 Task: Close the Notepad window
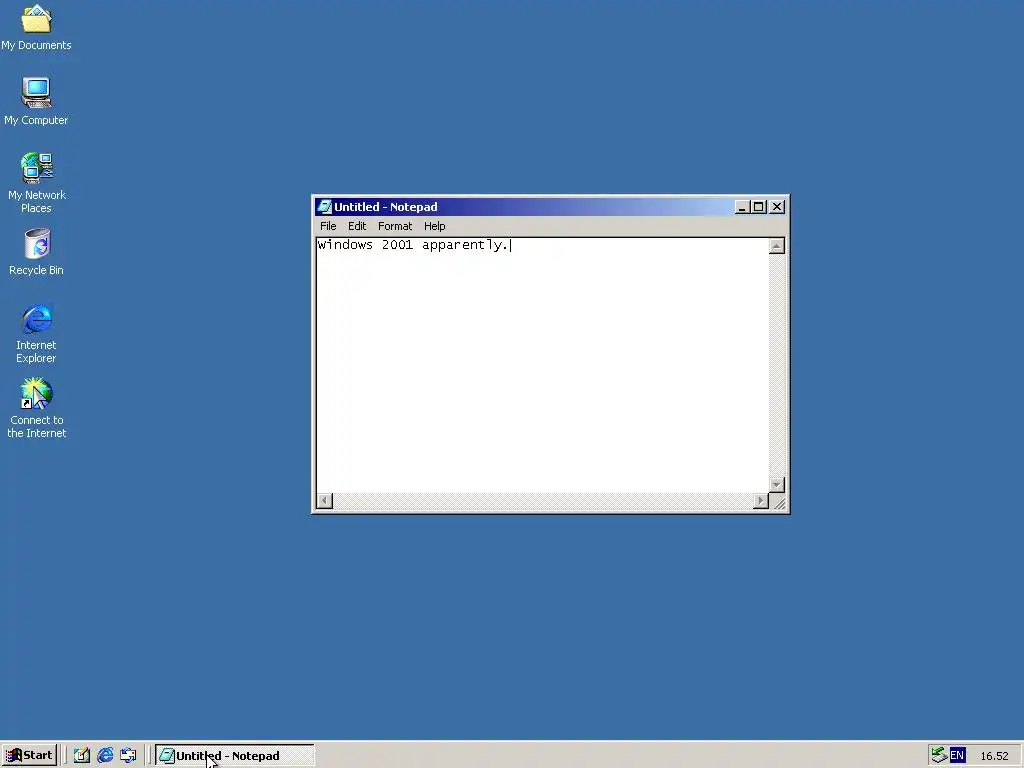point(776,207)
